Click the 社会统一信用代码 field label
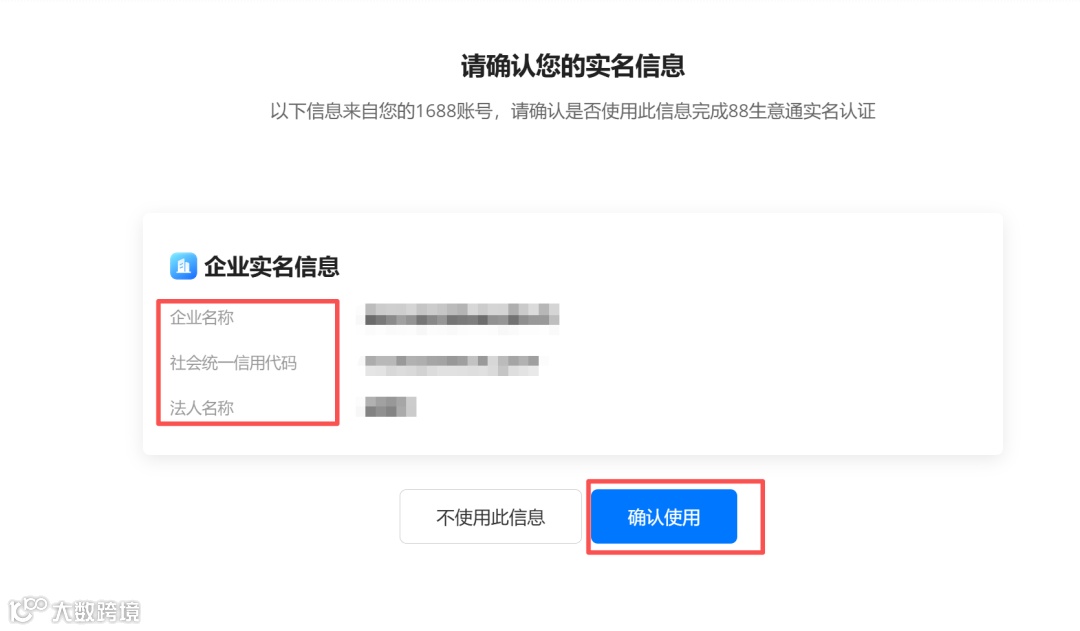The image size is (1080, 631). (x=233, y=363)
